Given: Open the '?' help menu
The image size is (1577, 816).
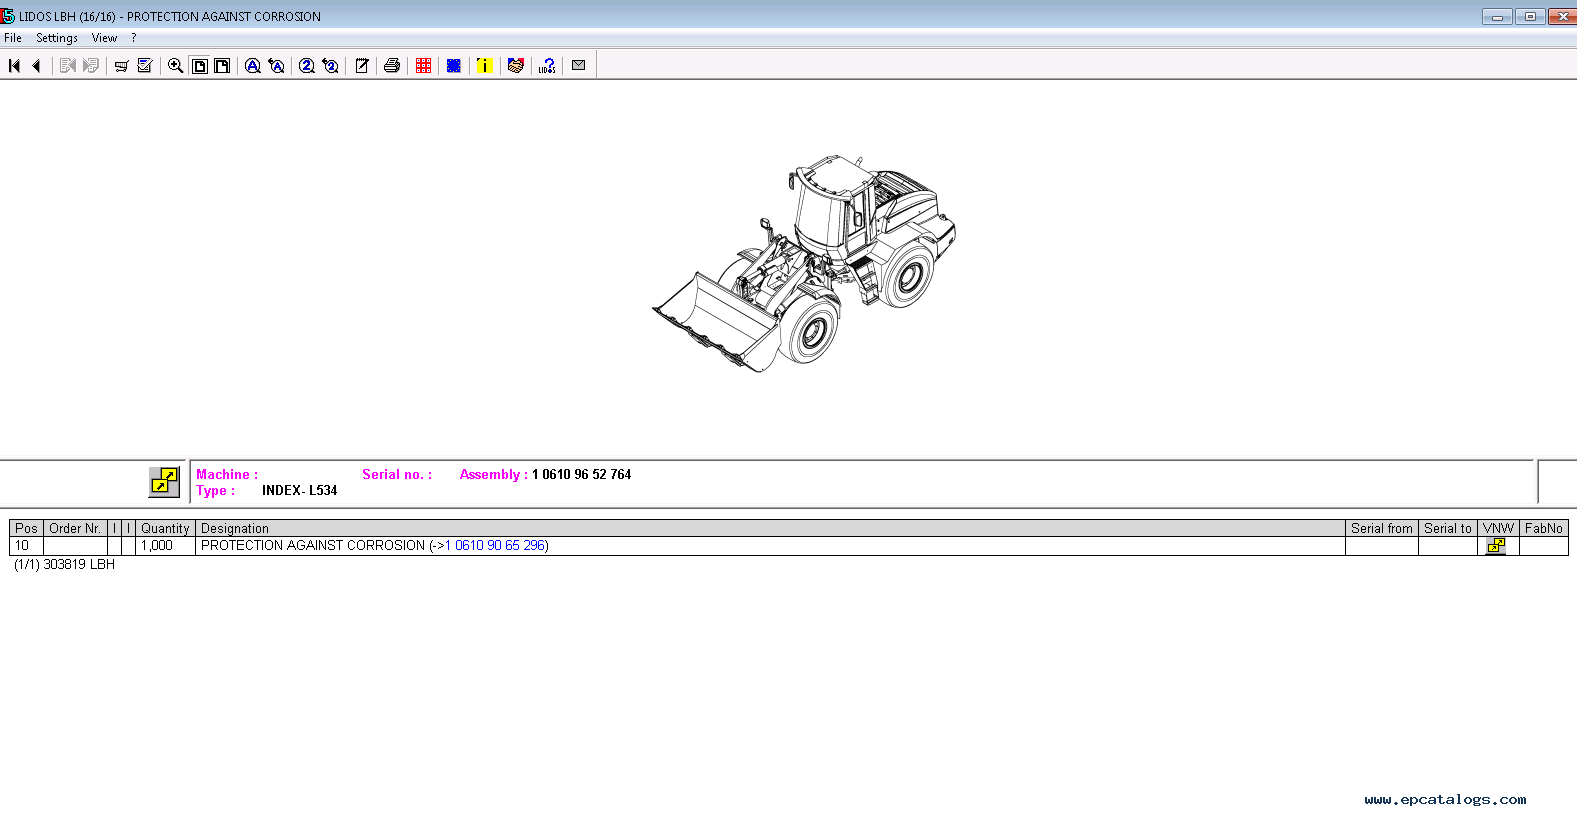Looking at the screenshot, I should click(x=134, y=38).
